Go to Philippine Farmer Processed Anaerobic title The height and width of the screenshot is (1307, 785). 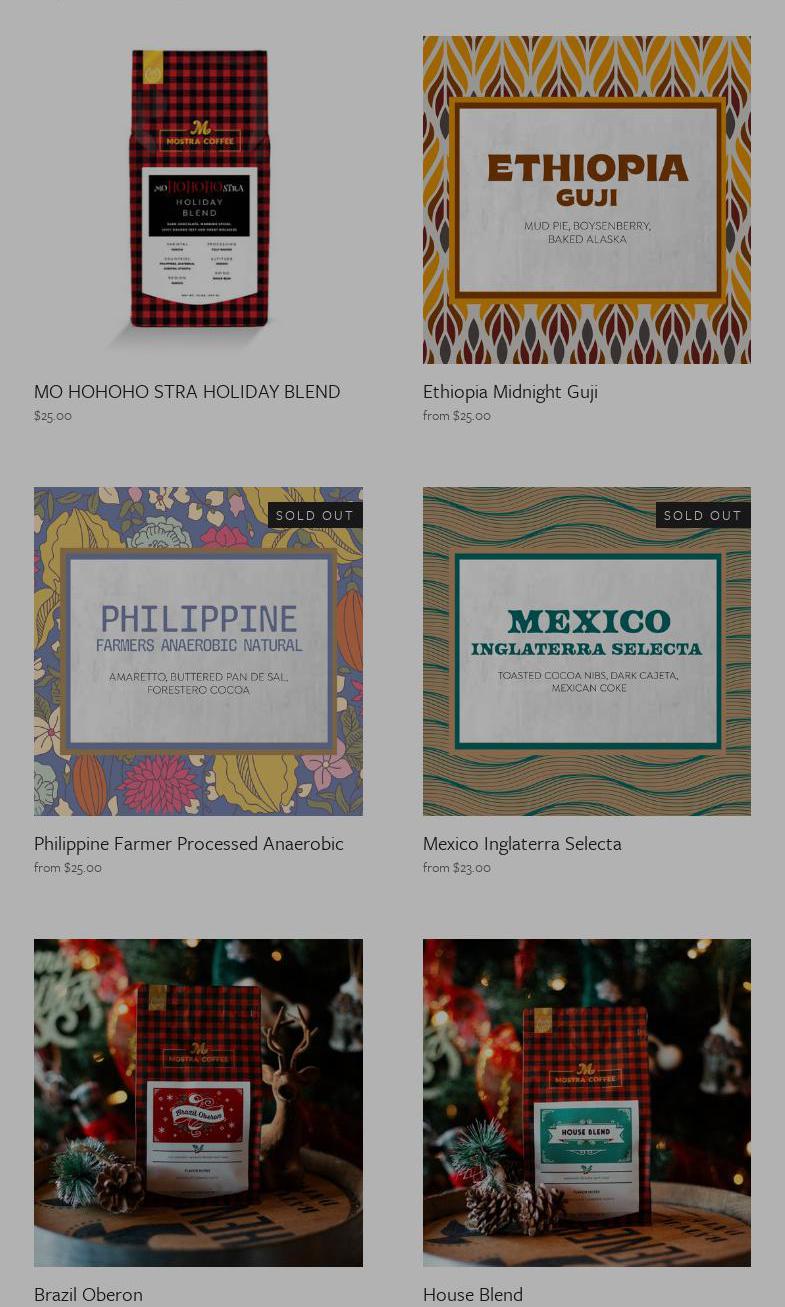(189, 843)
